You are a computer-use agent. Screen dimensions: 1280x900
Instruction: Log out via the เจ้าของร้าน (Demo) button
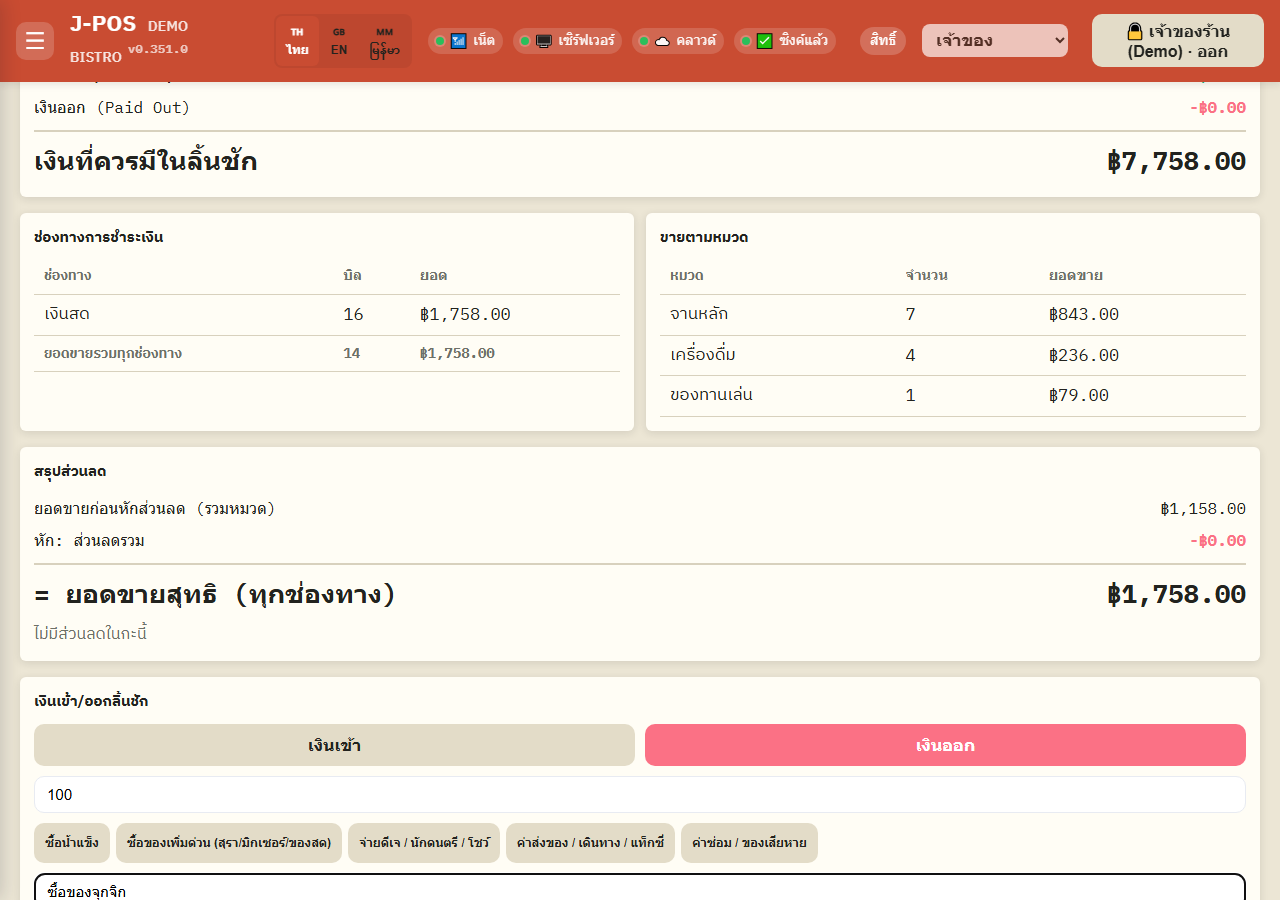(1178, 41)
